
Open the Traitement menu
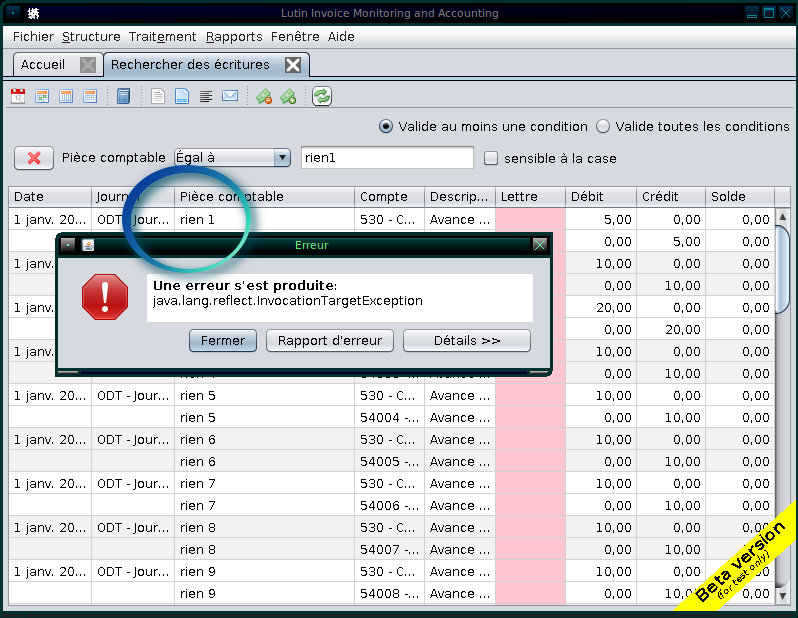162,37
